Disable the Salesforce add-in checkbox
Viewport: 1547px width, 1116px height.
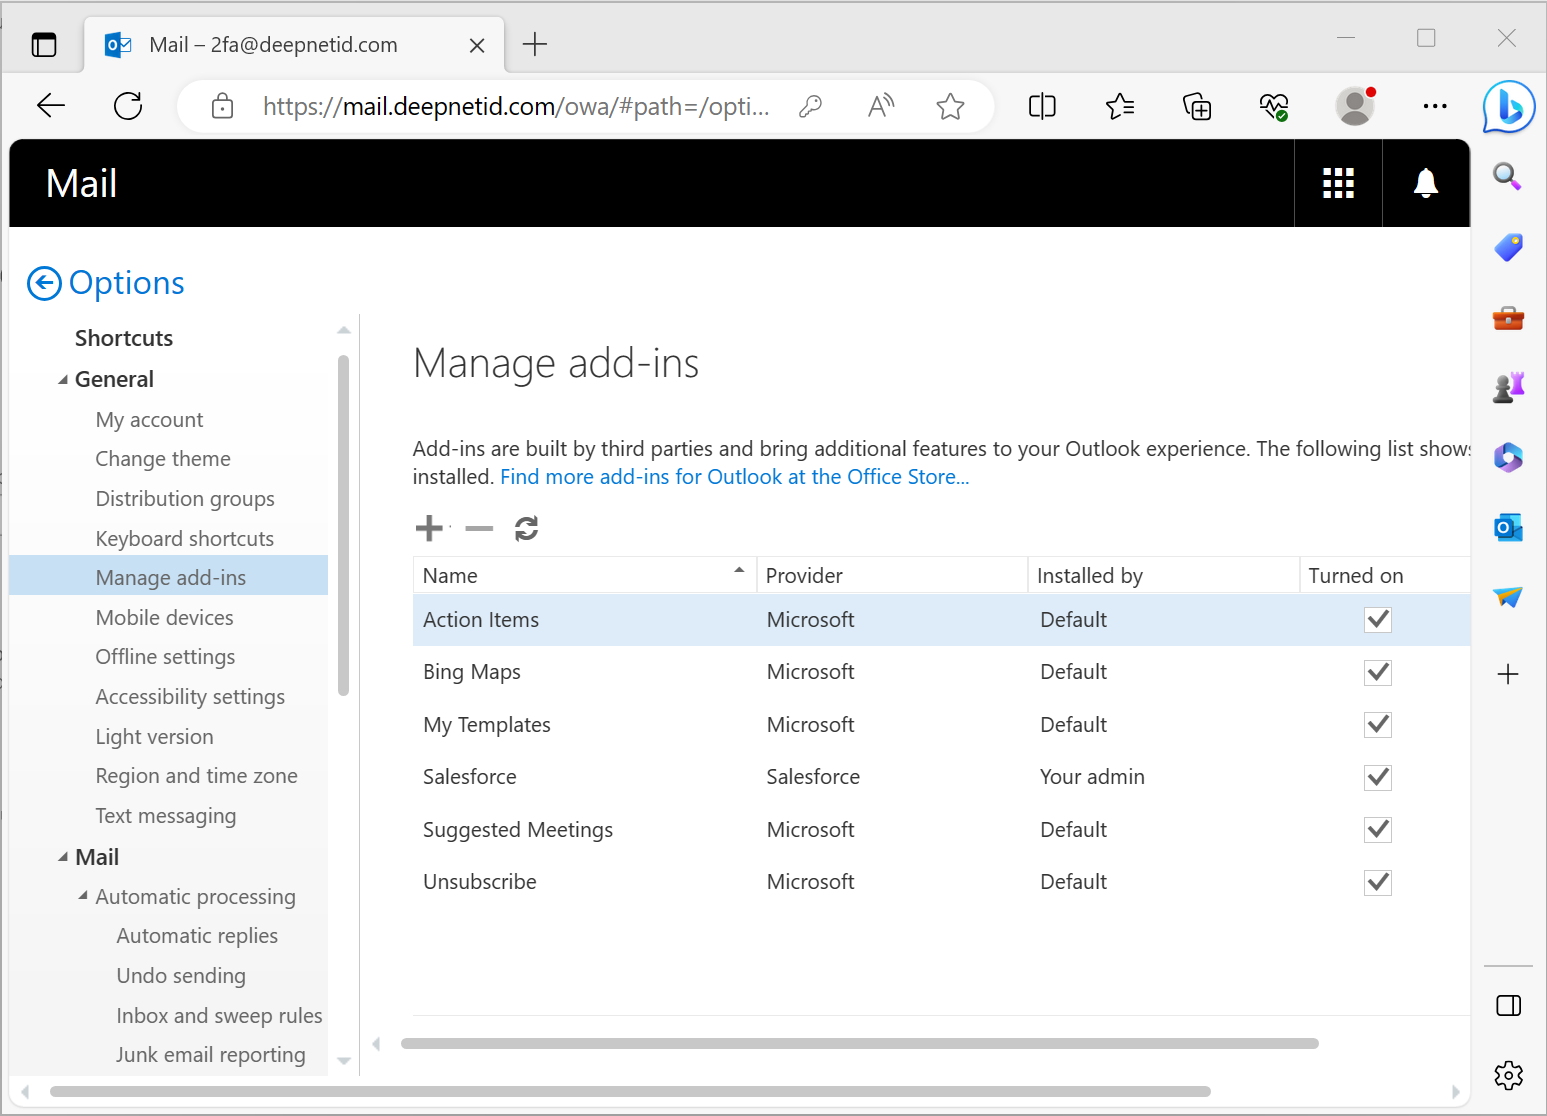pos(1377,777)
